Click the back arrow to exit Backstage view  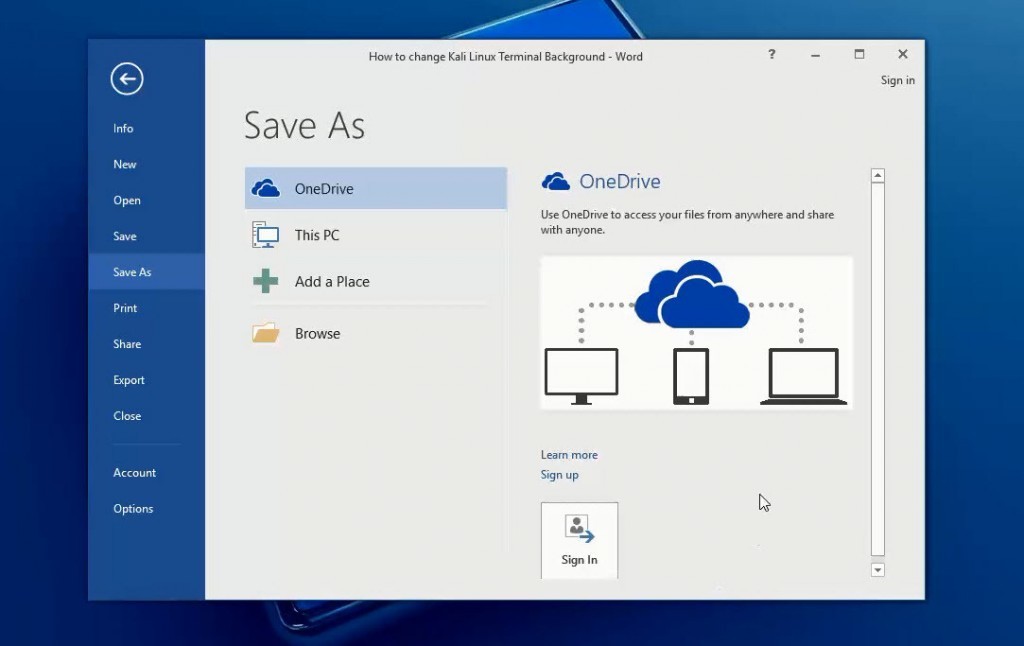[126, 78]
